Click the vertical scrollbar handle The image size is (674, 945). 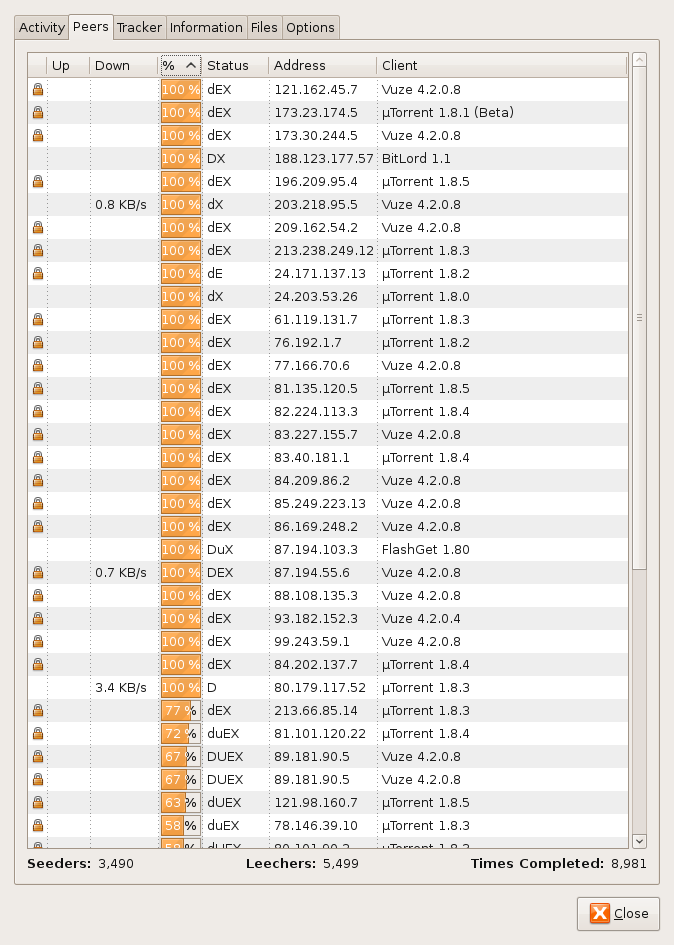(639, 318)
